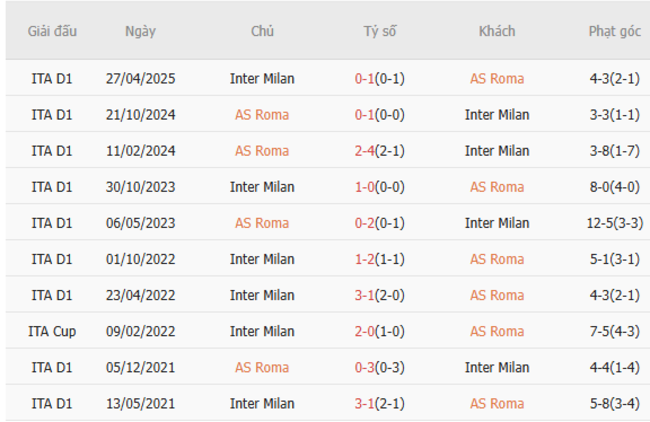
Task: Click the ITA Cup league label
Action: click(x=52, y=331)
